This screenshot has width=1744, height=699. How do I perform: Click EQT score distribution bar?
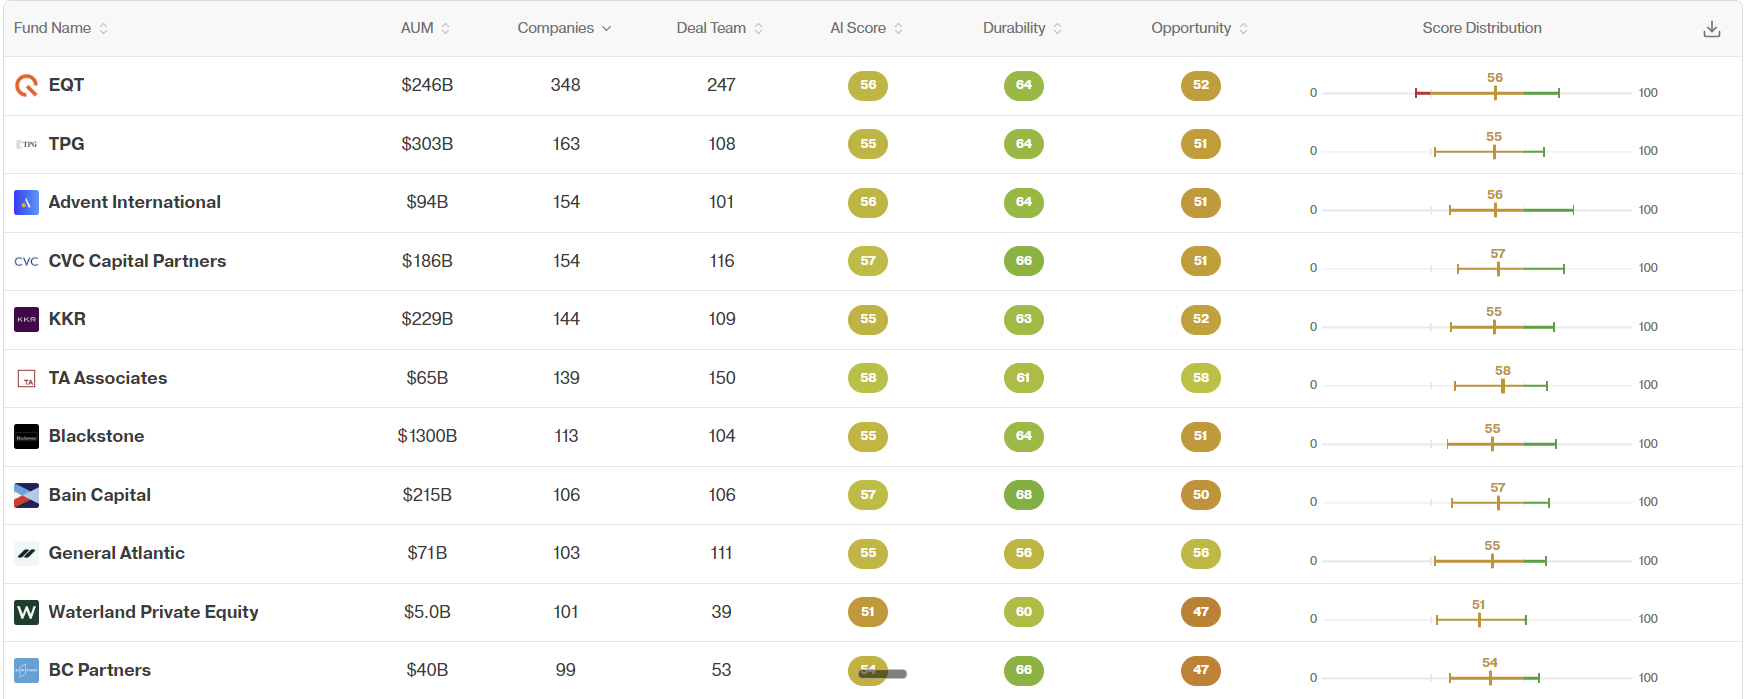[1487, 93]
